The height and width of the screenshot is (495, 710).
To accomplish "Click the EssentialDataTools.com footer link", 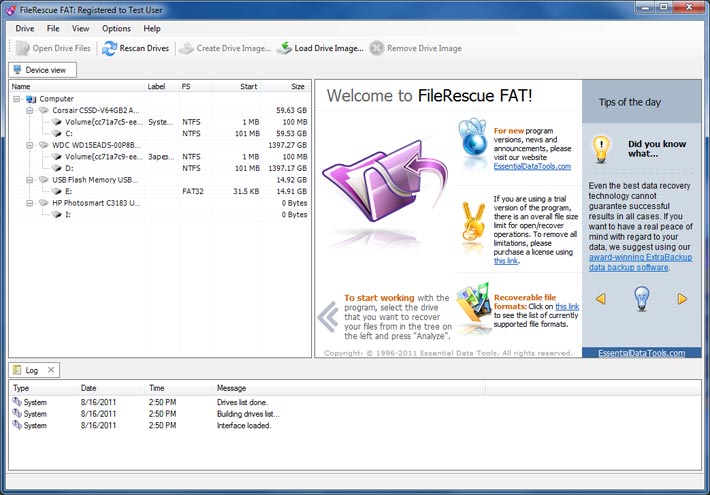I will pos(641,353).
